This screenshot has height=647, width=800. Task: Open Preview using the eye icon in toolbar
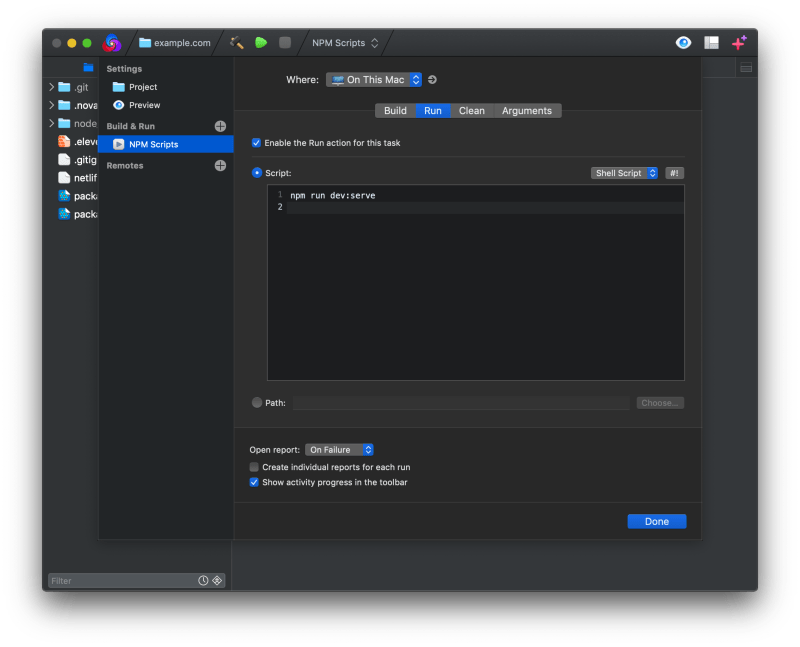(683, 43)
